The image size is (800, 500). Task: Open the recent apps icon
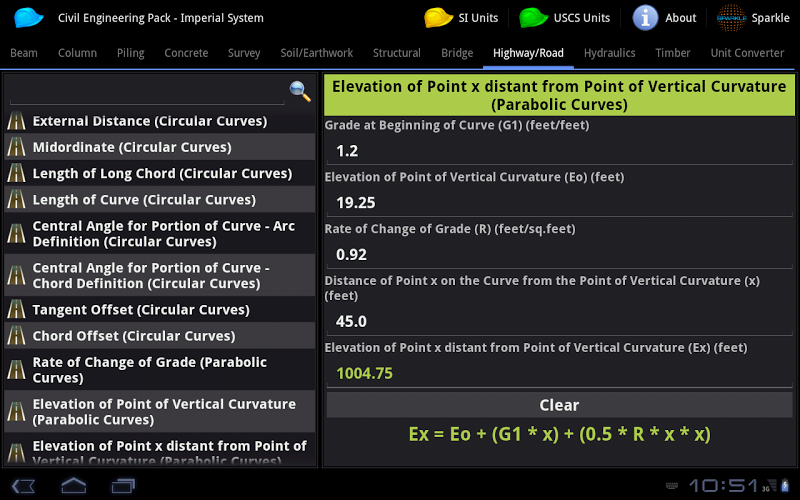pyautogui.click(x=123, y=485)
